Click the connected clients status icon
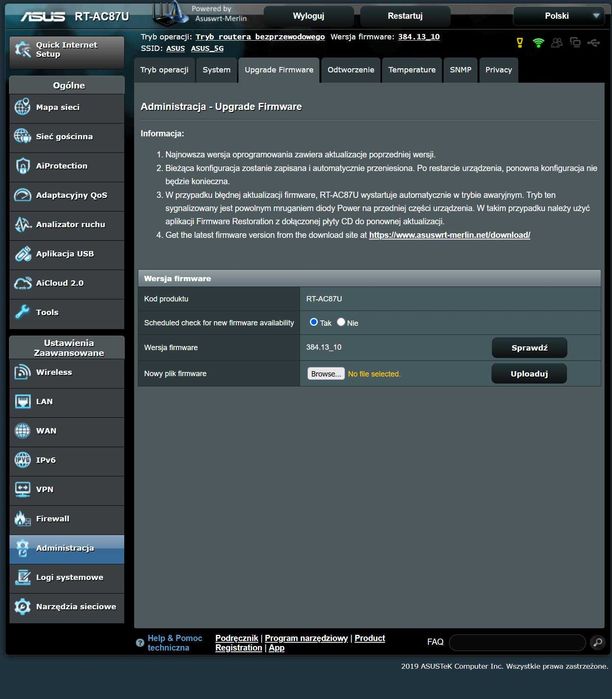This screenshot has width=612, height=699. [557, 42]
